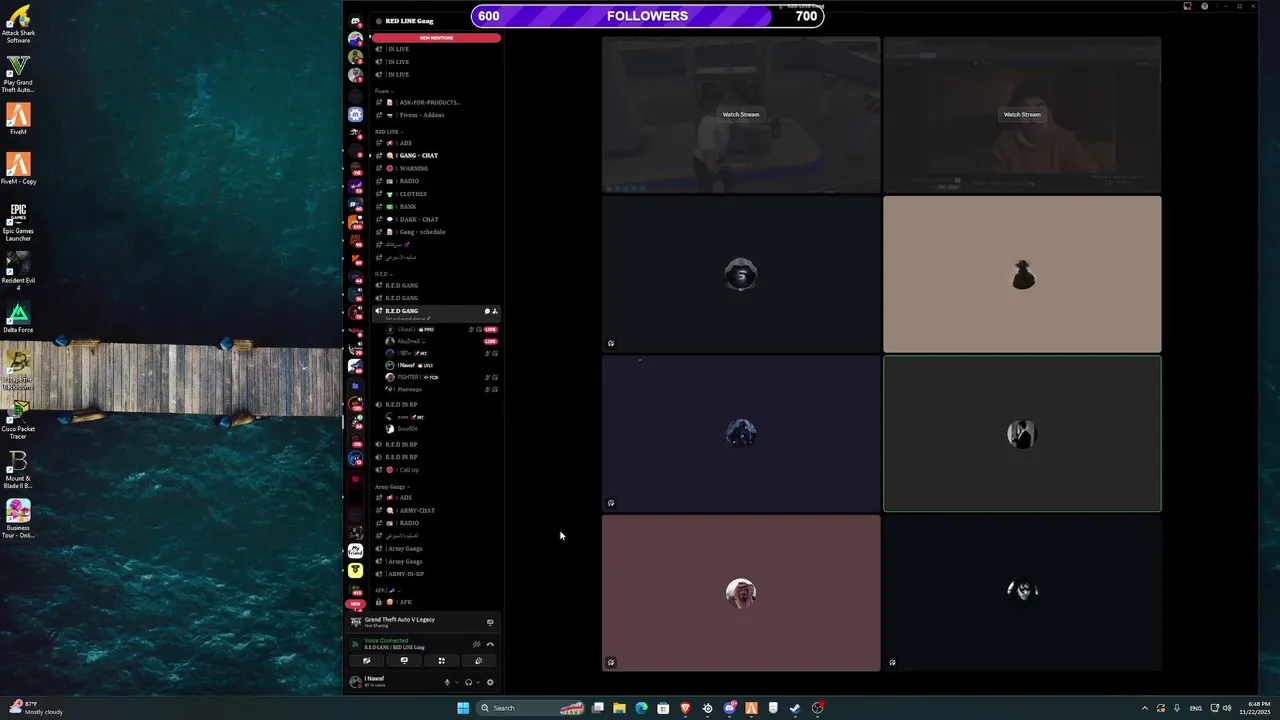Screen dimensions: 1280x720
Task: Open the My Friend server icon
Action: [x=355, y=551]
